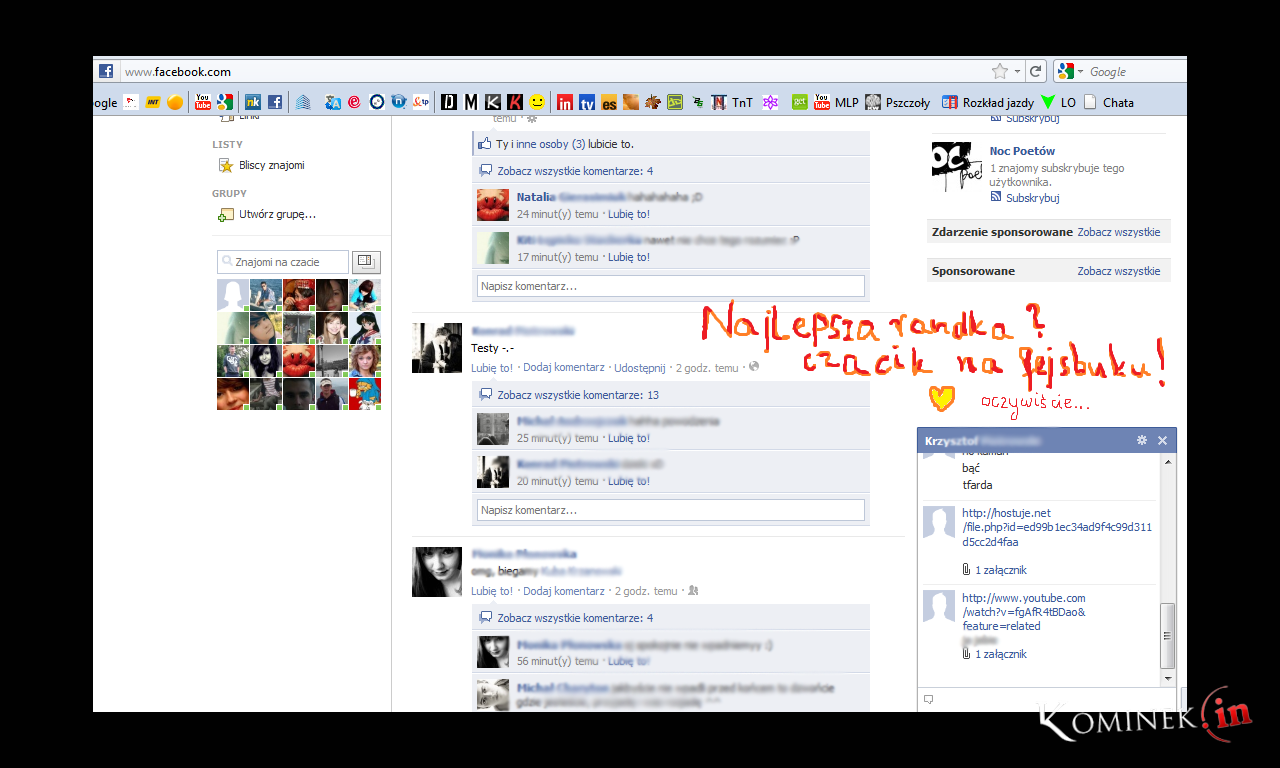Open the orange 'es' bookmark icon
1280x768 pixels.
click(x=609, y=102)
